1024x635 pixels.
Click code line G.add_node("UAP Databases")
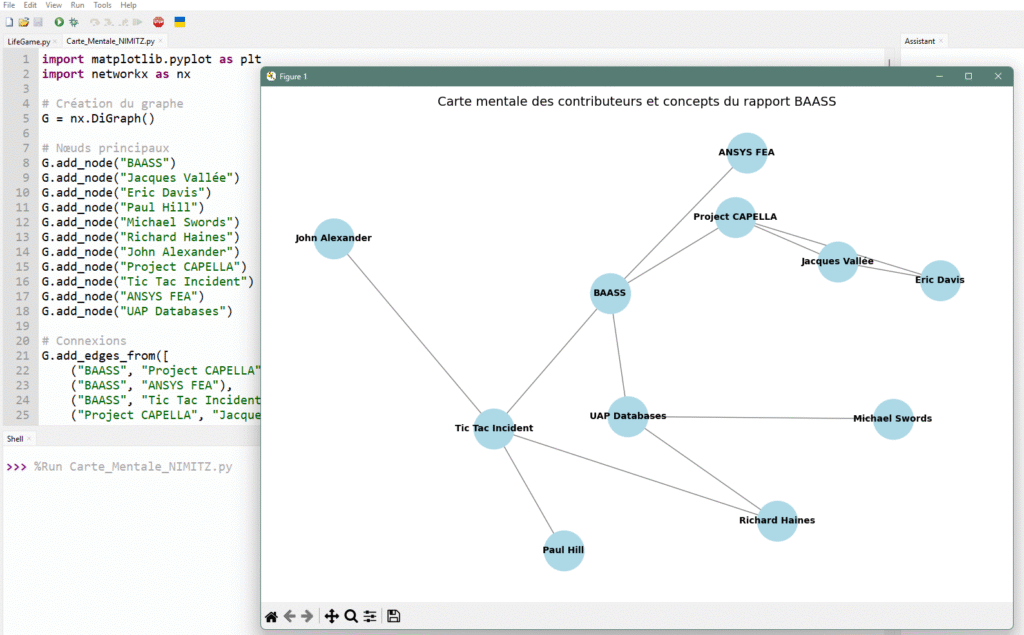pos(137,311)
